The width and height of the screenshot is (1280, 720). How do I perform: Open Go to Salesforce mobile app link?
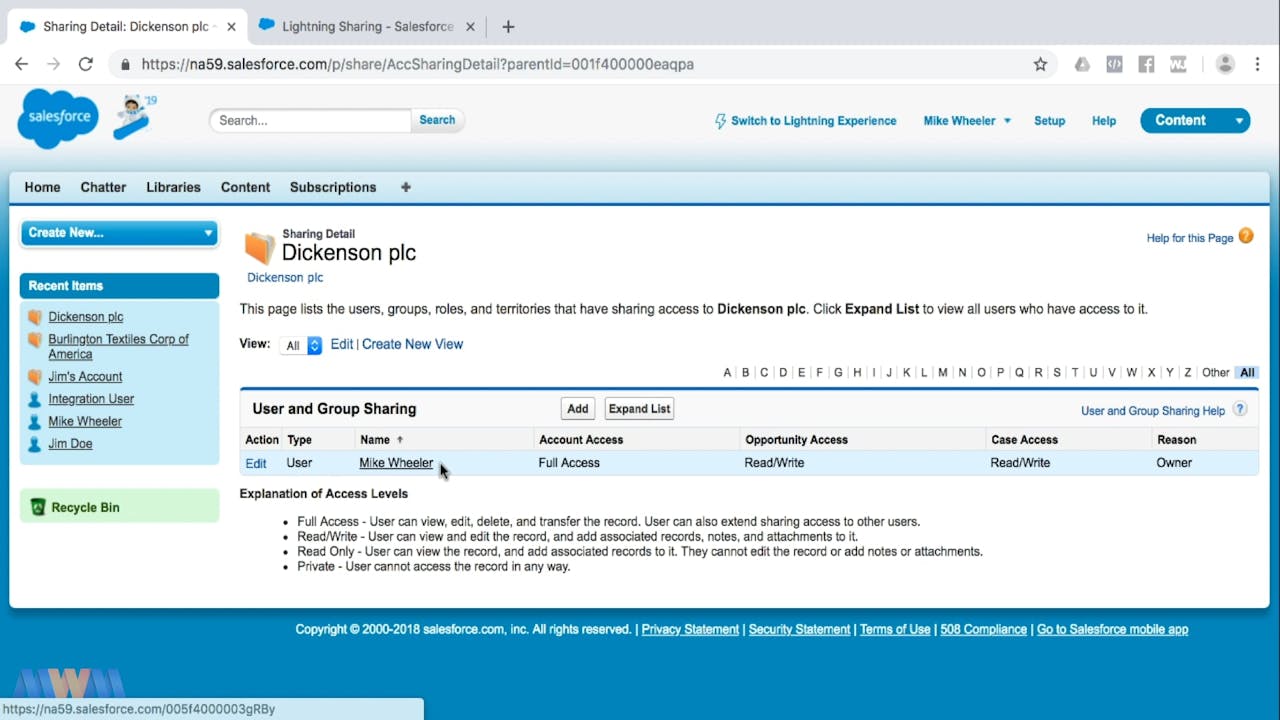pos(1112,630)
